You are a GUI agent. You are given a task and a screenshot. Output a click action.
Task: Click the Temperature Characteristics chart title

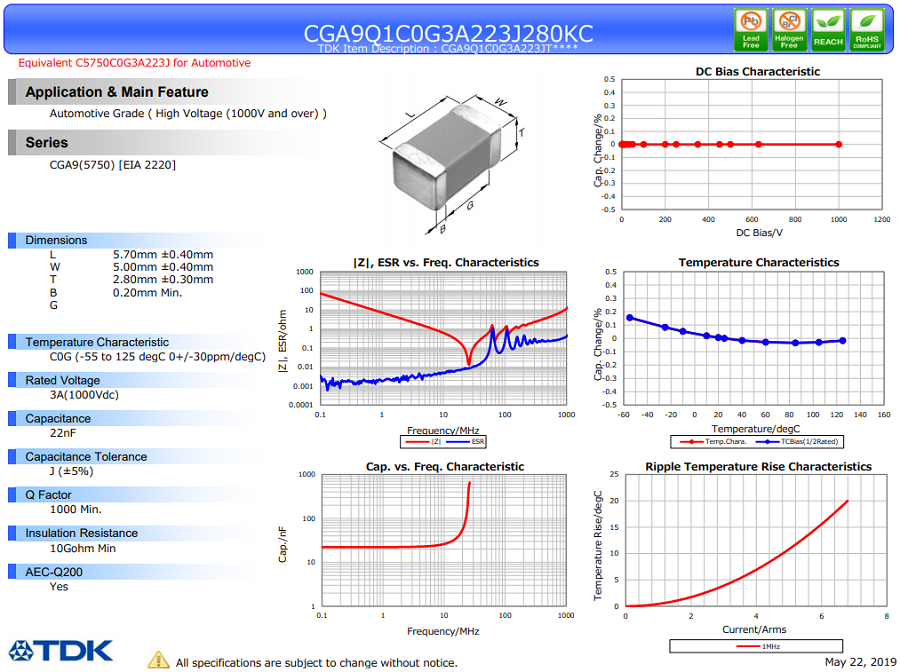coord(759,263)
